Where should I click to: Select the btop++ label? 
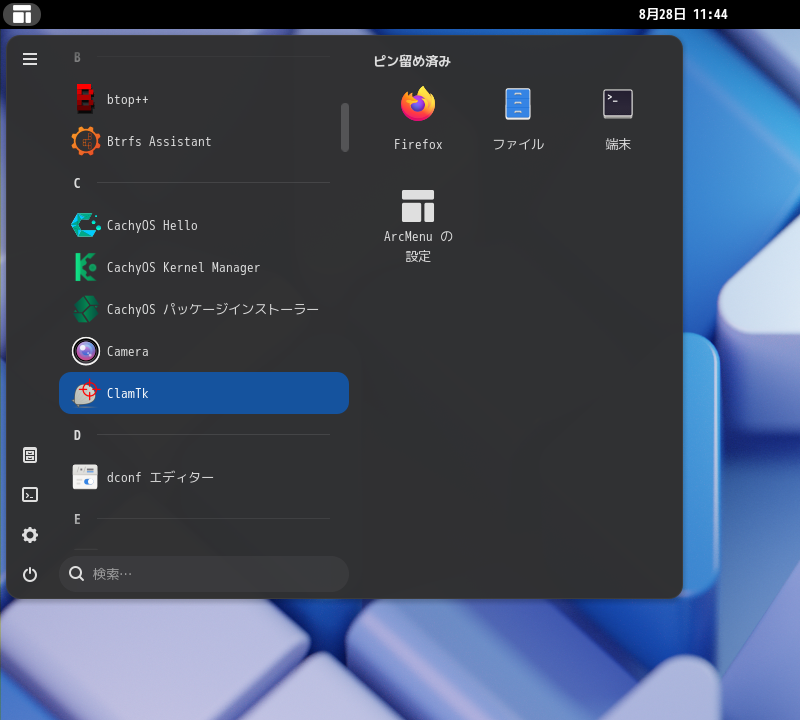coord(128,100)
